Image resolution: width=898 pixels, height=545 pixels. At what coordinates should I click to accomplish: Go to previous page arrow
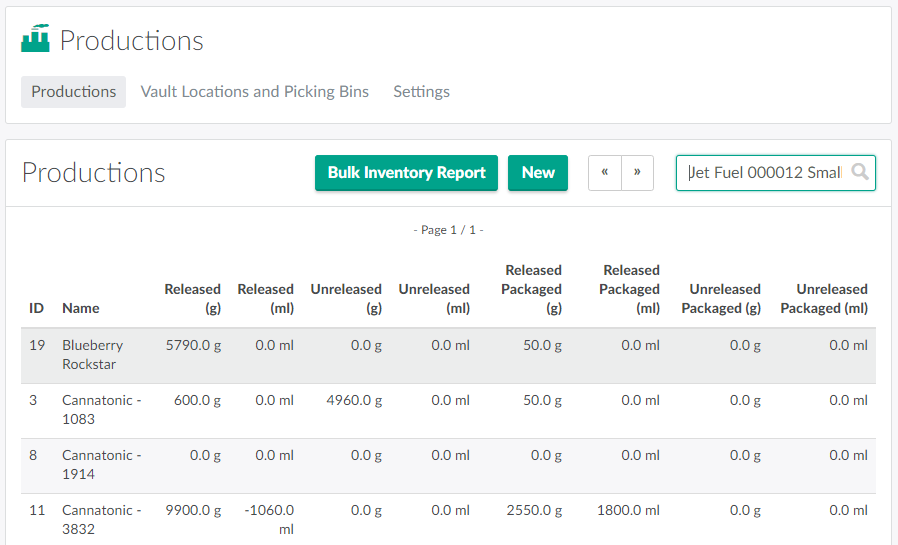pyautogui.click(x=605, y=172)
